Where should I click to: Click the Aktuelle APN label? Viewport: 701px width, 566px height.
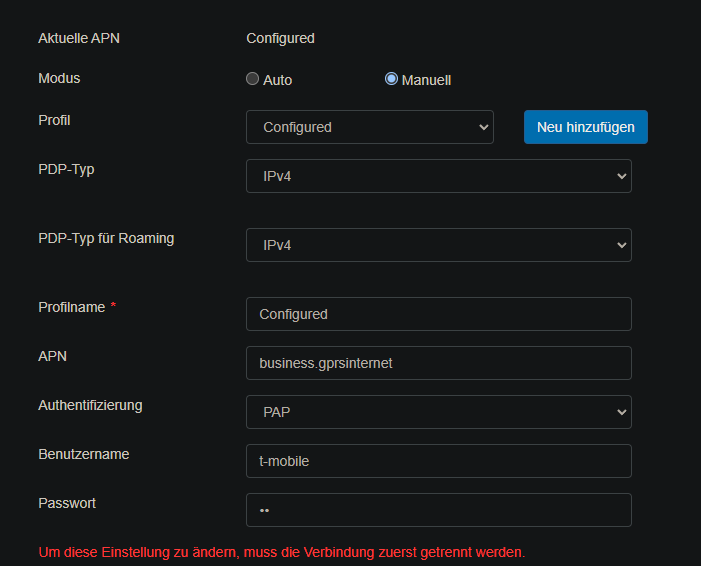[x=79, y=38]
